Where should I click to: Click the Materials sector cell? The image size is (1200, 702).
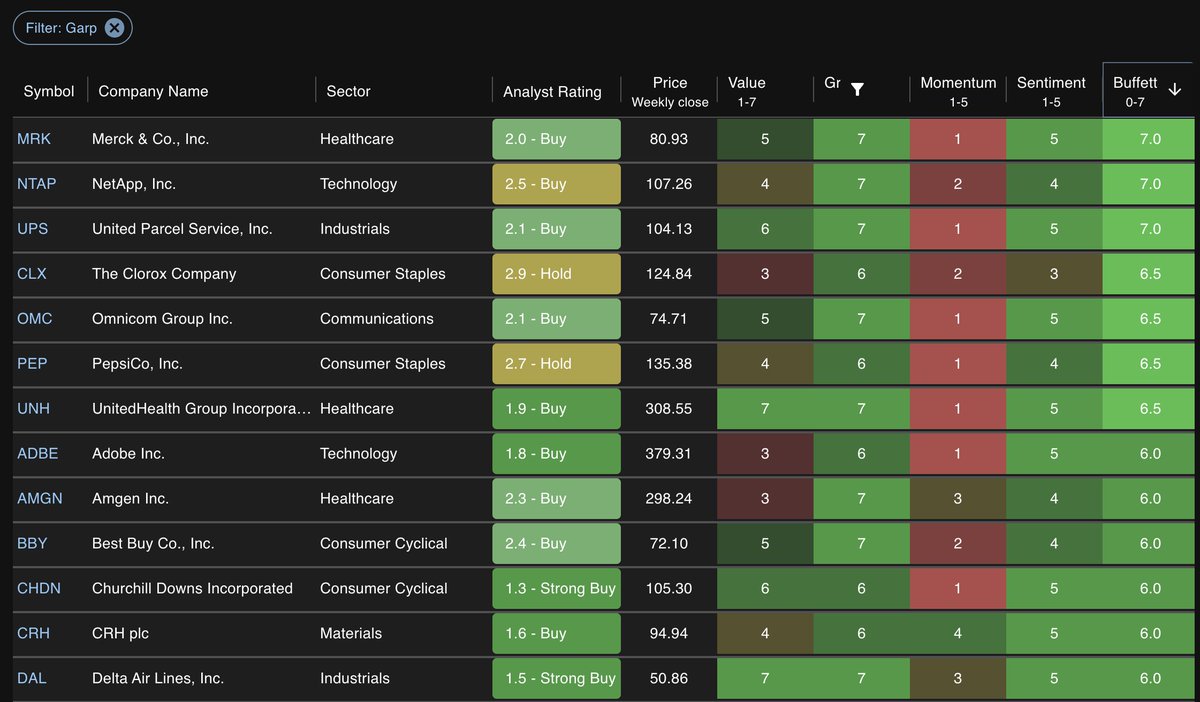pyautogui.click(x=351, y=634)
